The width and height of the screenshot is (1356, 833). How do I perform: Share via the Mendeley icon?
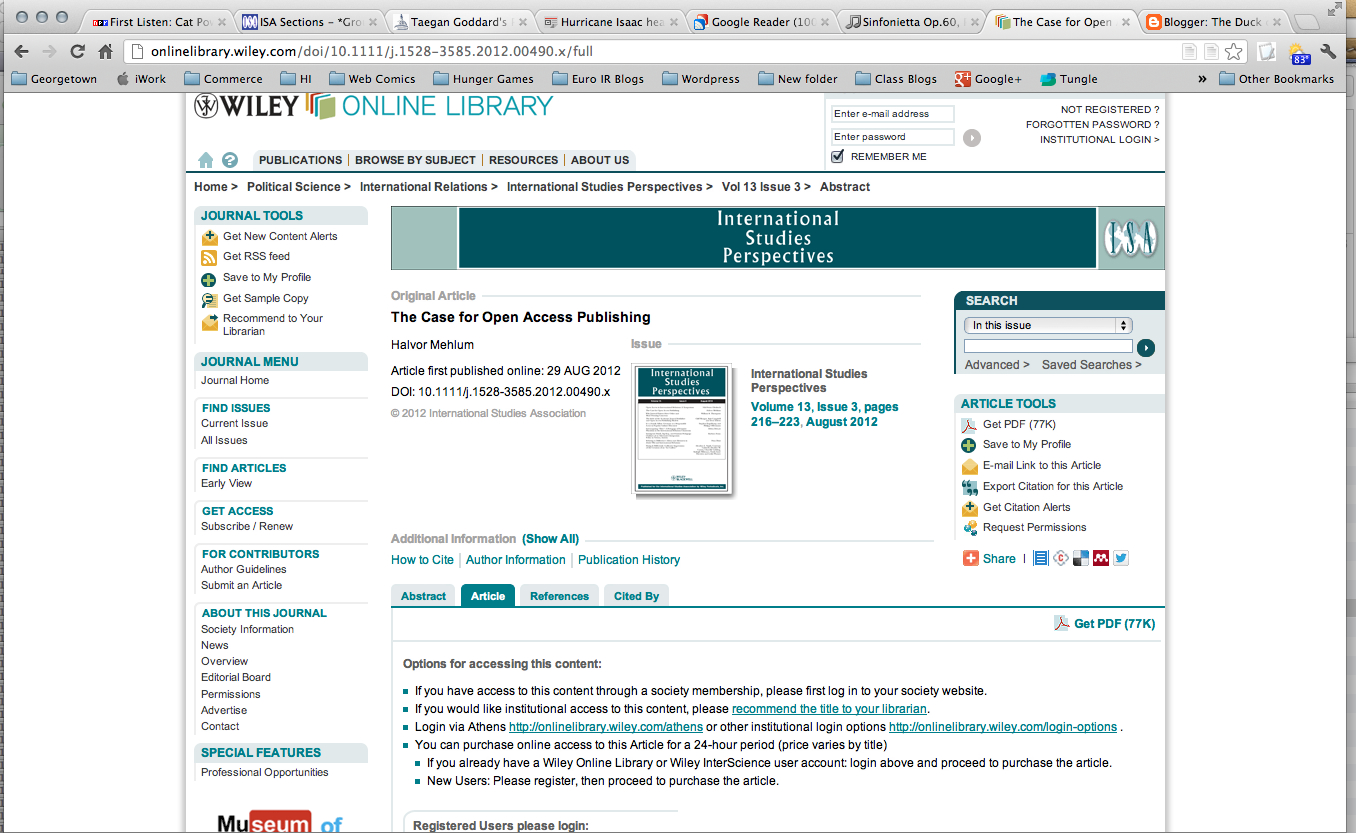point(1101,559)
